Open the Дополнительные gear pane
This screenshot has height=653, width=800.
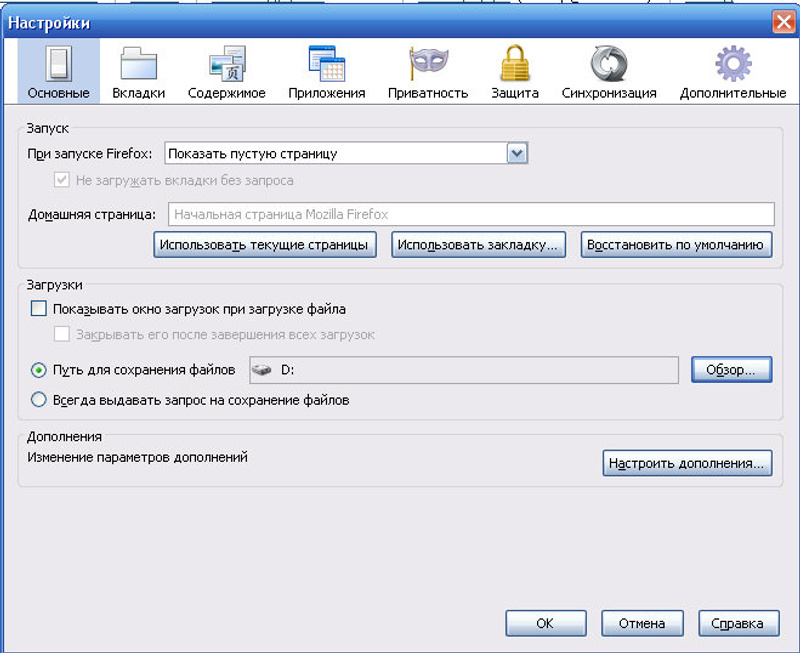coord(733,72)
